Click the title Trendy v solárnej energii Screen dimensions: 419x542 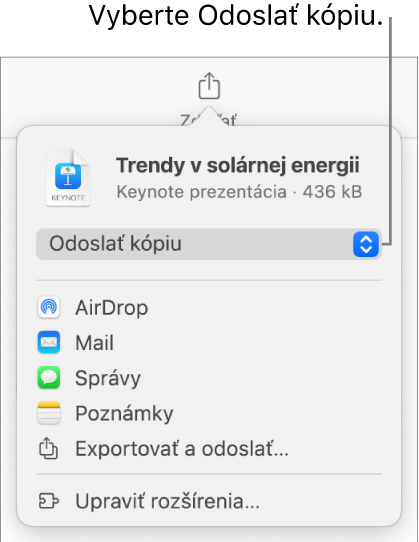[x=238, y=166]
